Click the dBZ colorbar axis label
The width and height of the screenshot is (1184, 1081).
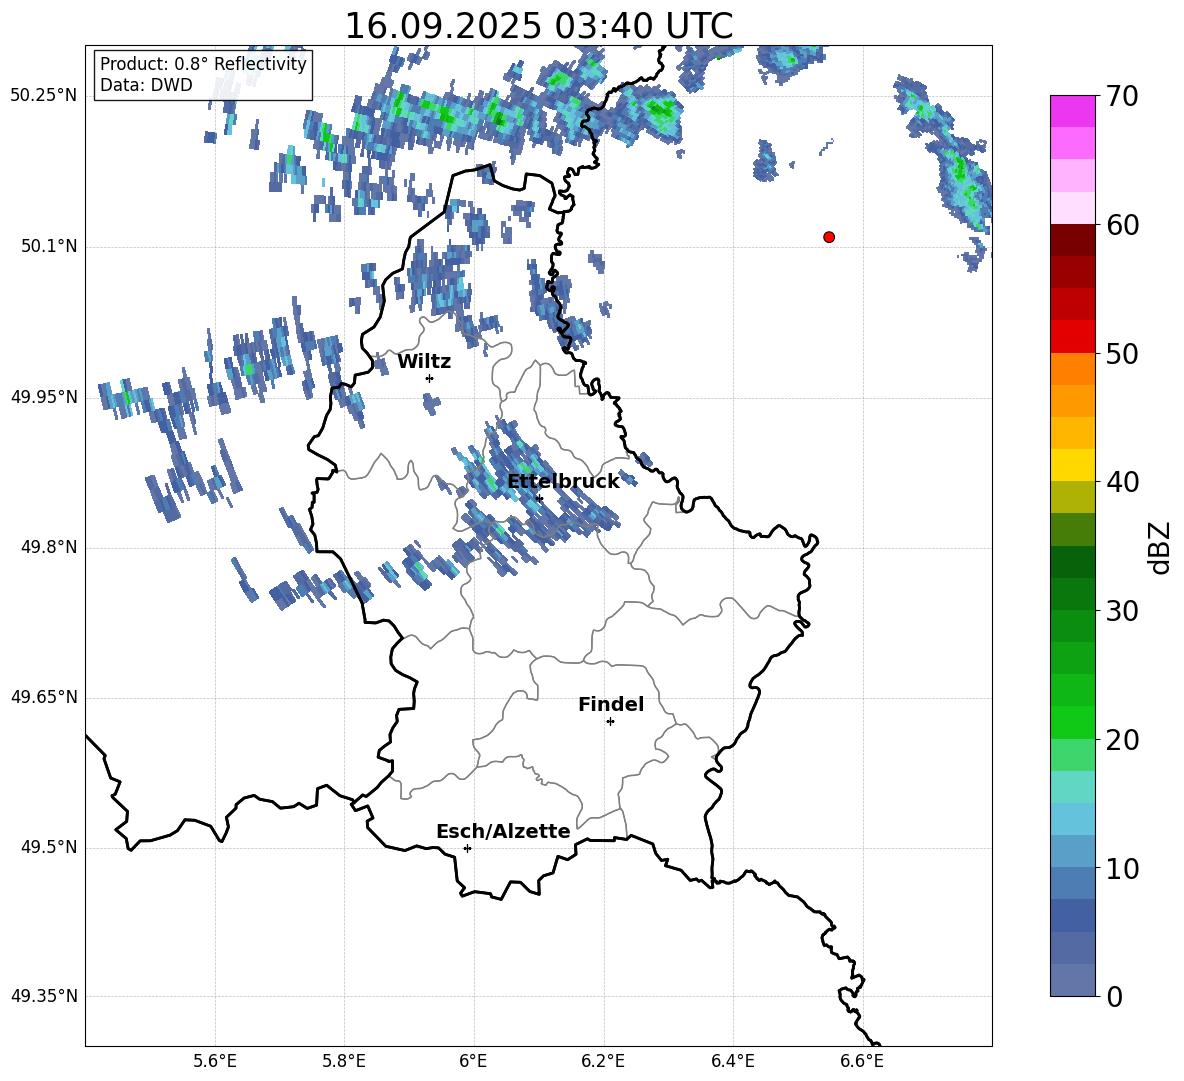pyautogui.click(x=1159, y=548)
